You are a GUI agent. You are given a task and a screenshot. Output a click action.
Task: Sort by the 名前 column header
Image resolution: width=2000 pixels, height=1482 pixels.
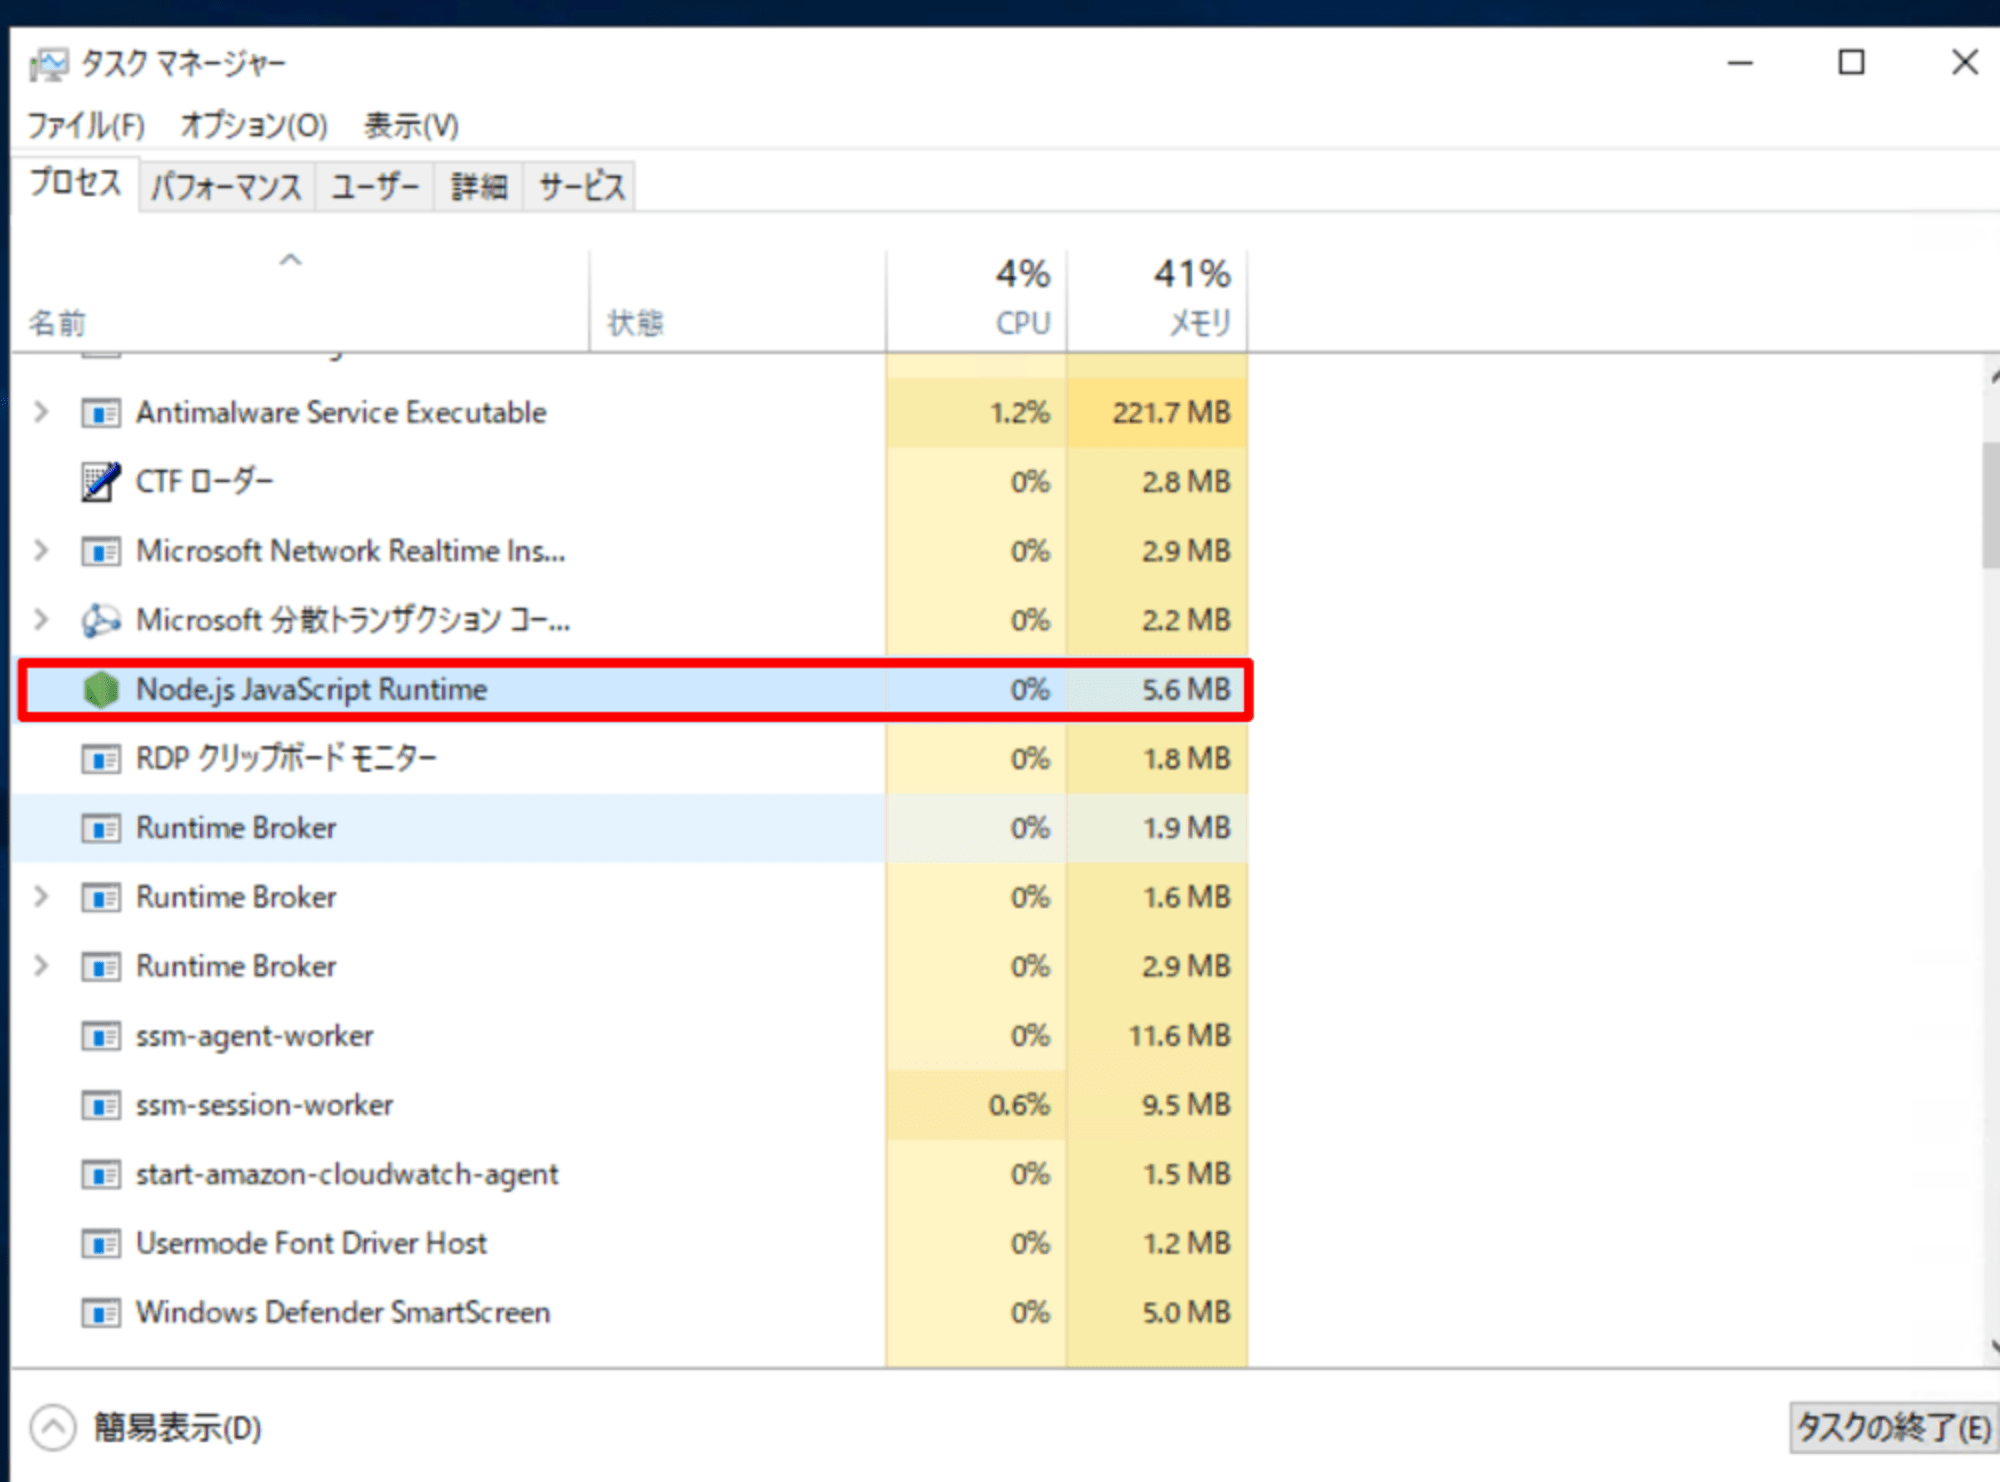point(300,300)
